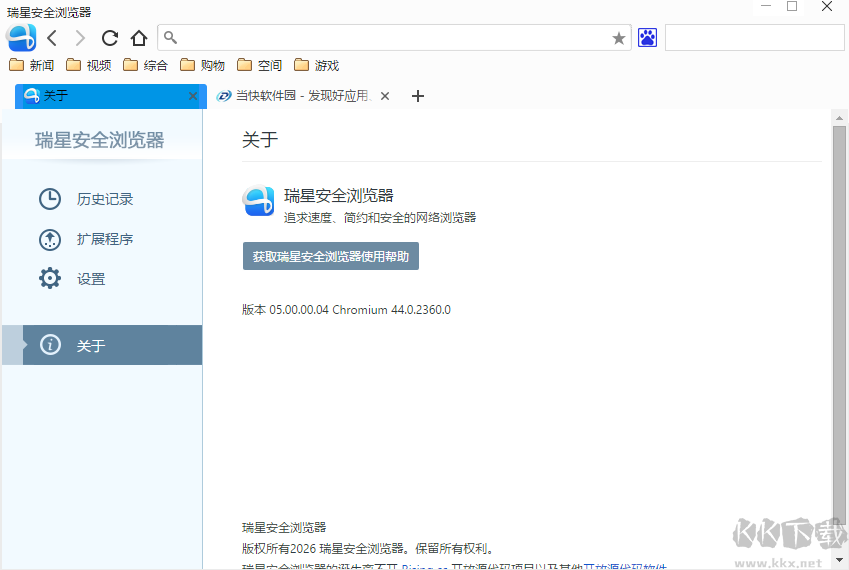The width and height of the screenshot is (849, 570).
Task: Reload the page with refresh icon
Action: tap(110, 38)
